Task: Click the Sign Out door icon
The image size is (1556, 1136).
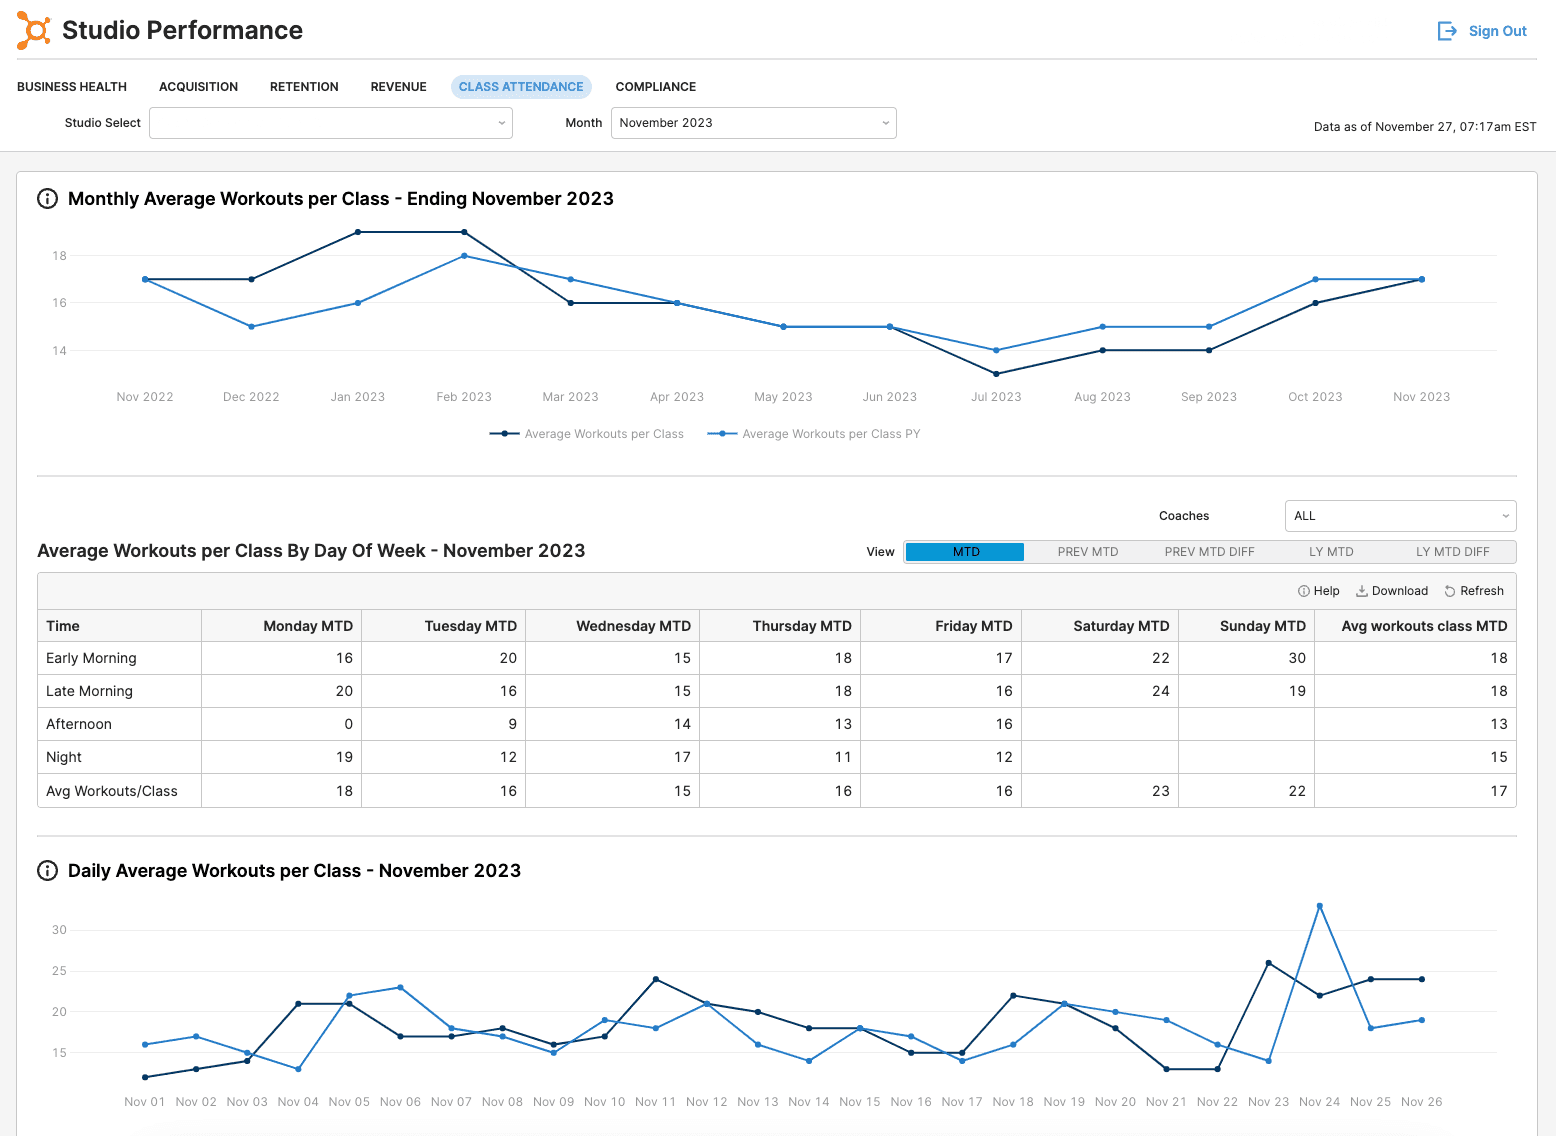Action: pos(1447,31)
